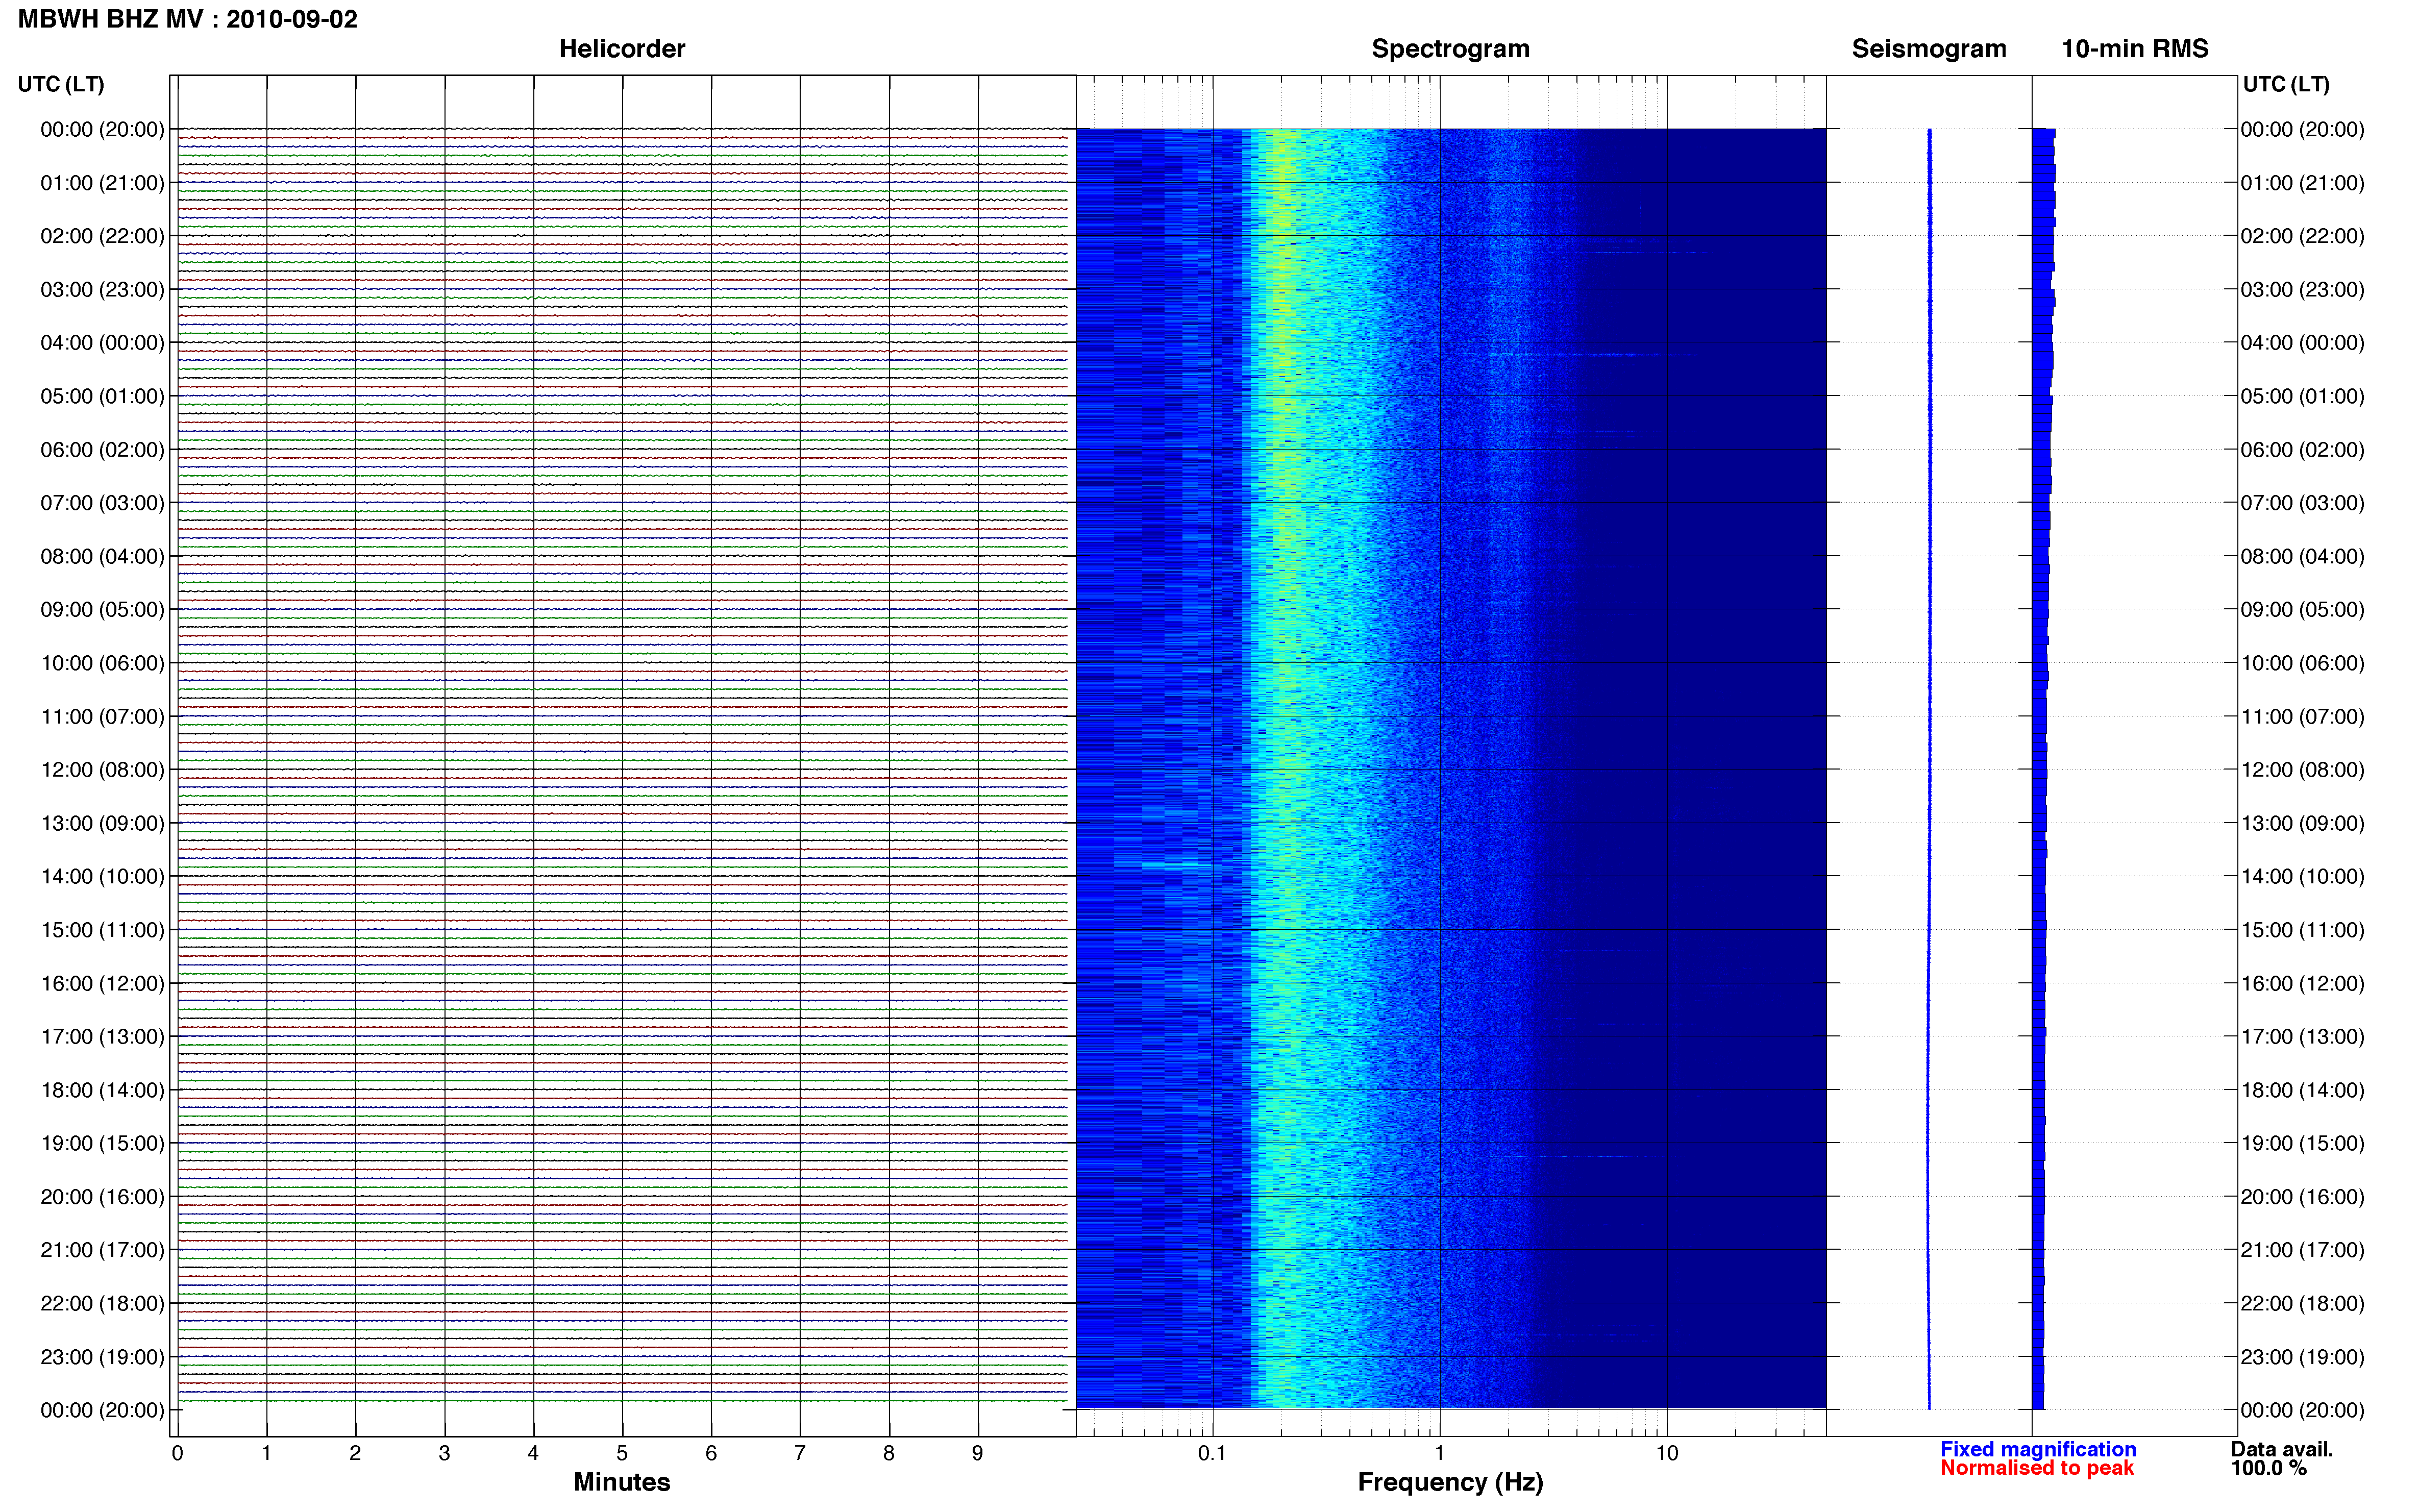Click left time label 04:00 (00:00)
2419x1512 pixels.
102,343
